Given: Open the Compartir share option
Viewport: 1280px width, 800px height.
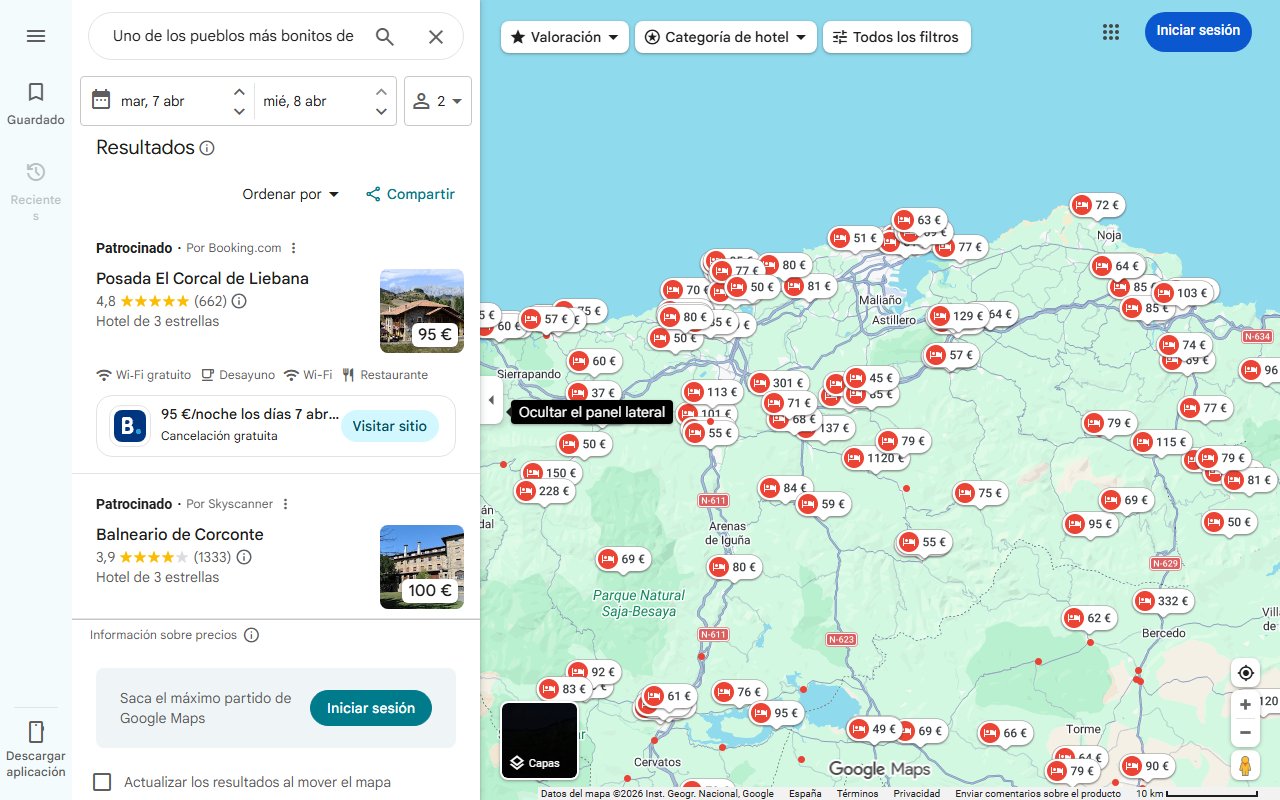Looking at the screenshot, I should click(x=409, y=194).
